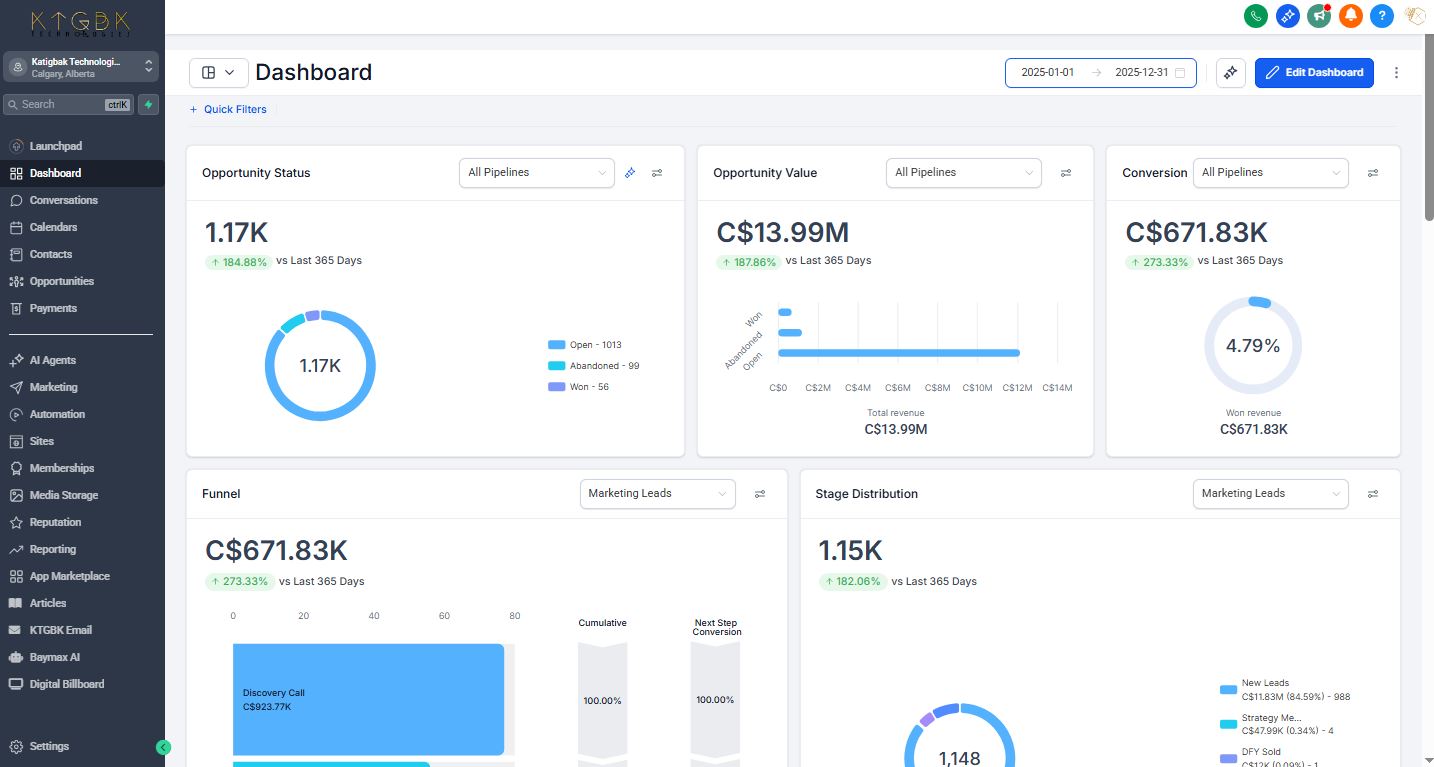Screen dimensions: 1434x767
Task: Click the AI sparkle icon in Opportunity Status
Action: click(630, 173)
